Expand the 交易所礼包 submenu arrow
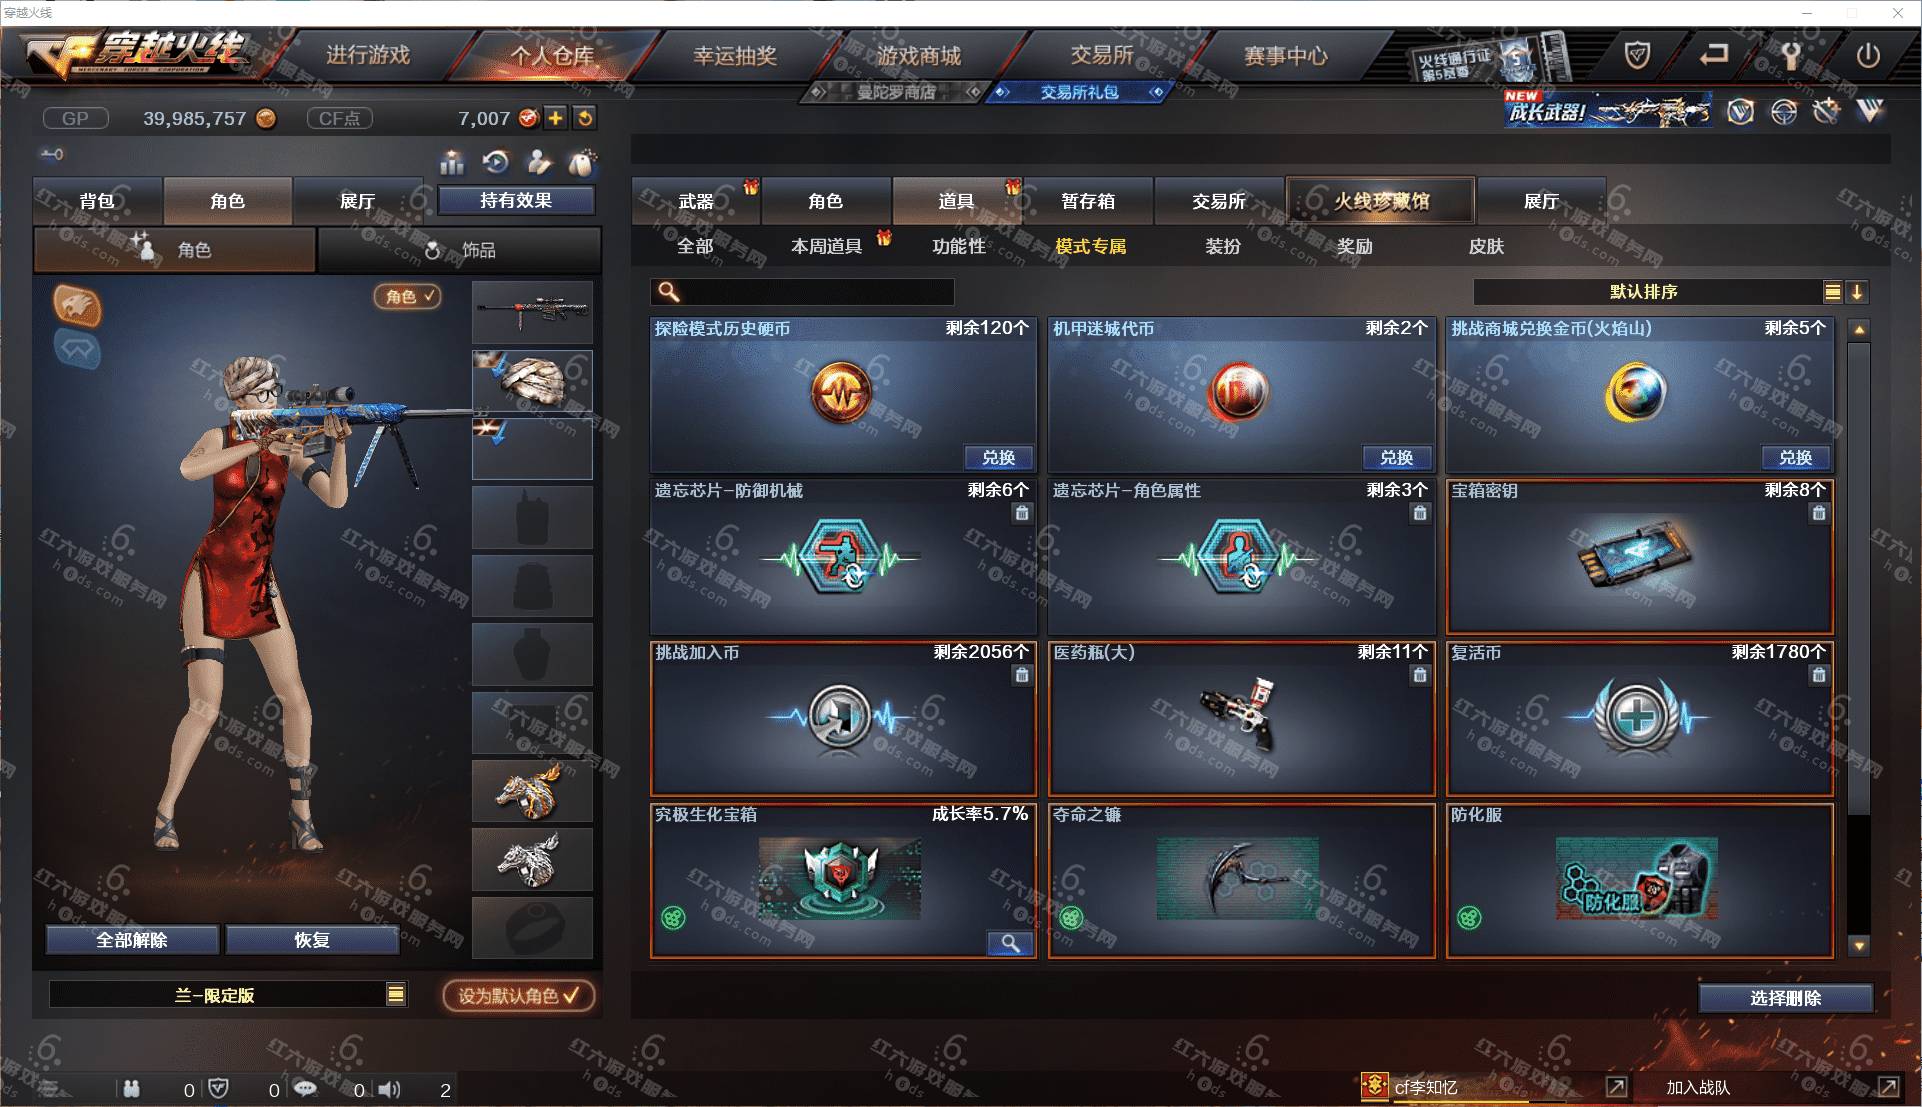This screenshot has height=1107, width=1922. pyautogui.click(x=1157, y=92)
